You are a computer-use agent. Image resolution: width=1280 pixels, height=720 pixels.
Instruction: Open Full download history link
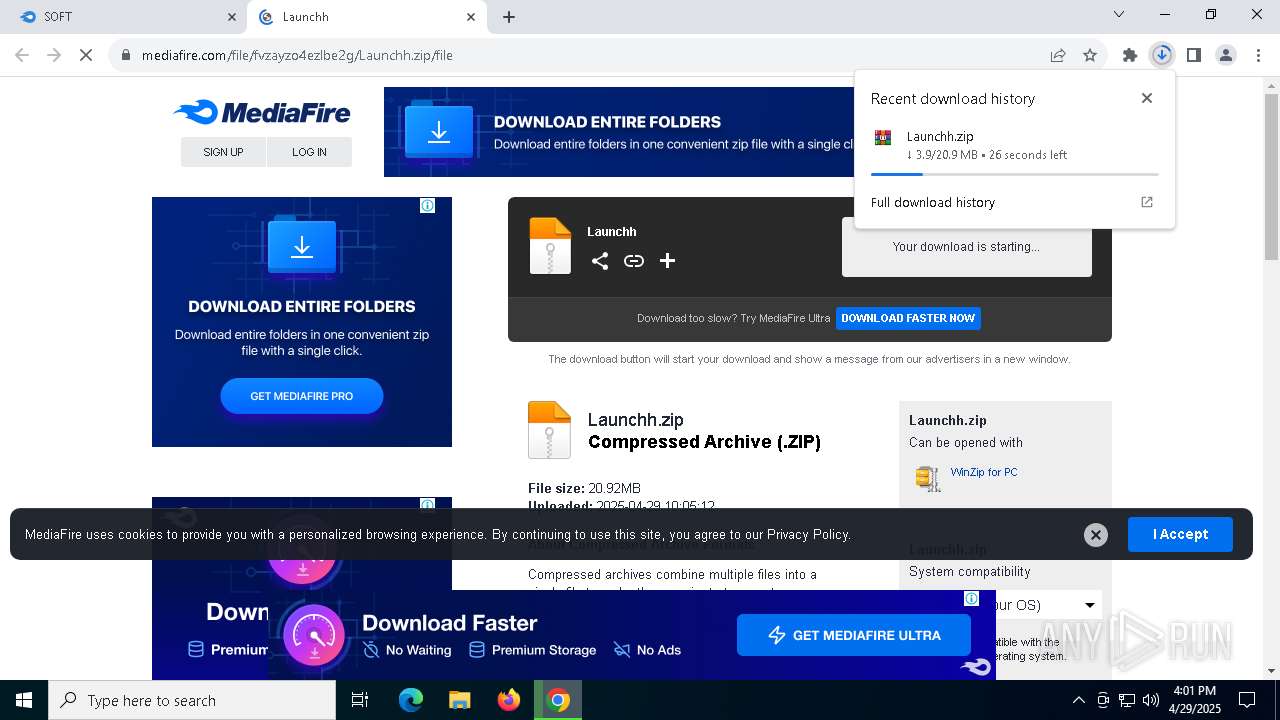(933, 202)
